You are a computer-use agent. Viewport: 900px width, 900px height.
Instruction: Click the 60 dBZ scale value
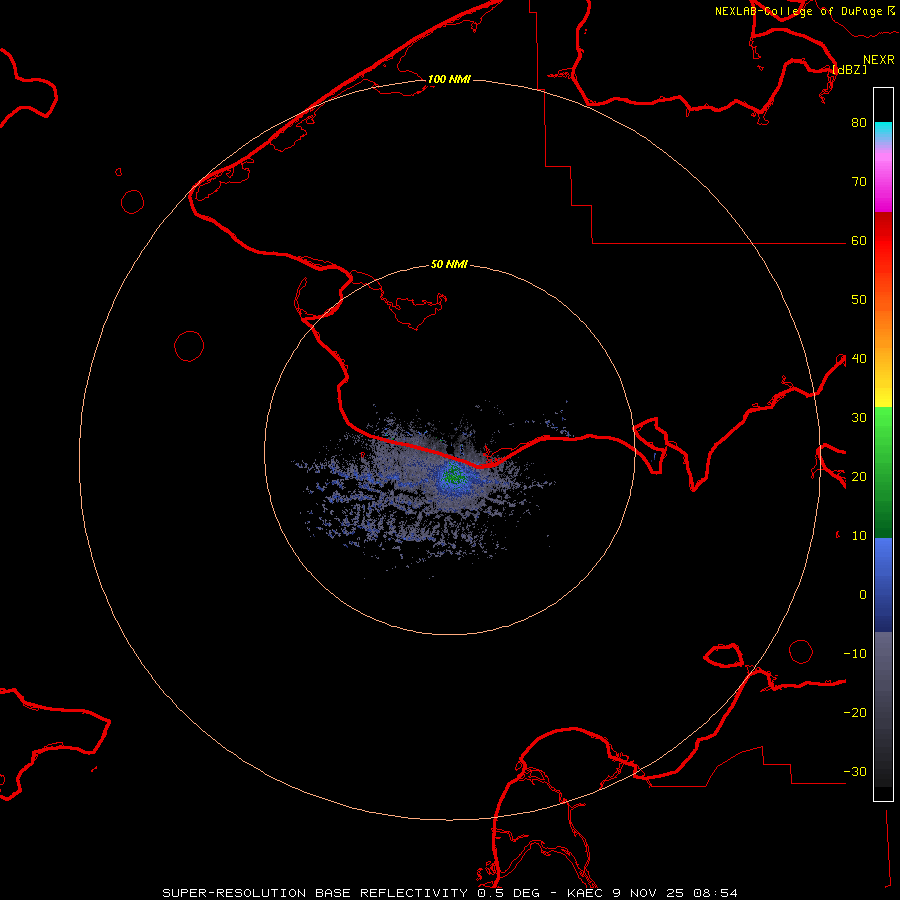[859, 240]
